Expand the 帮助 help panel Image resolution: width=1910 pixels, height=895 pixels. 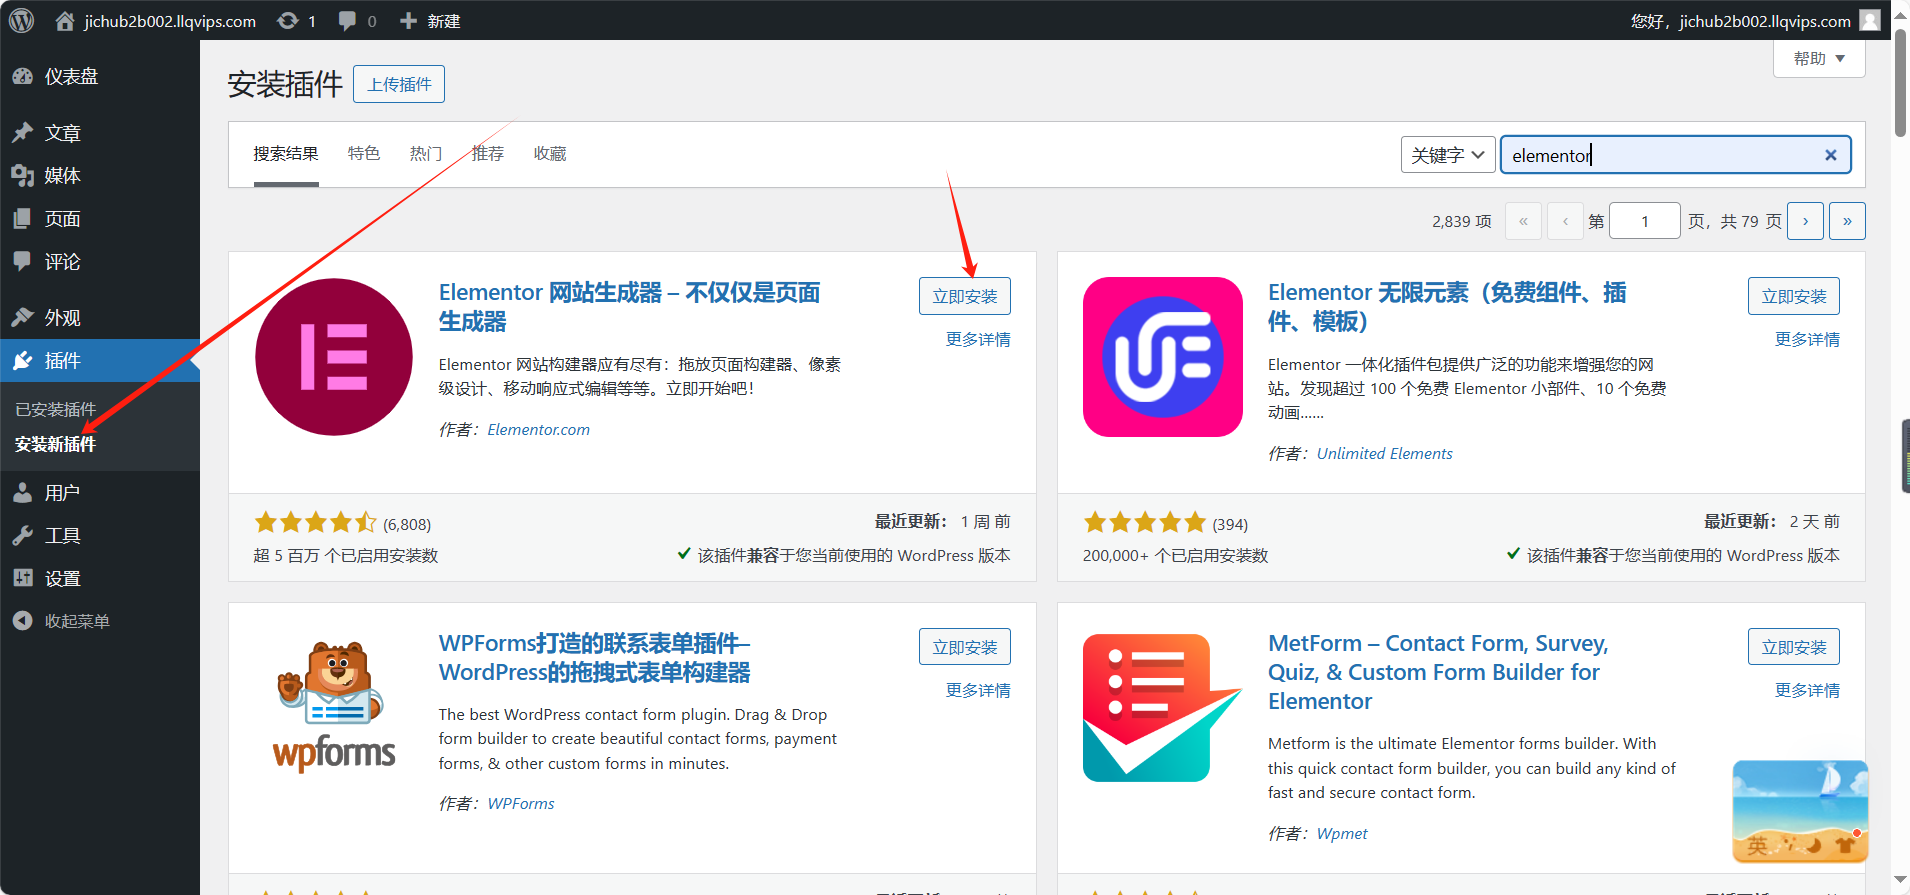coord(1819,59)
